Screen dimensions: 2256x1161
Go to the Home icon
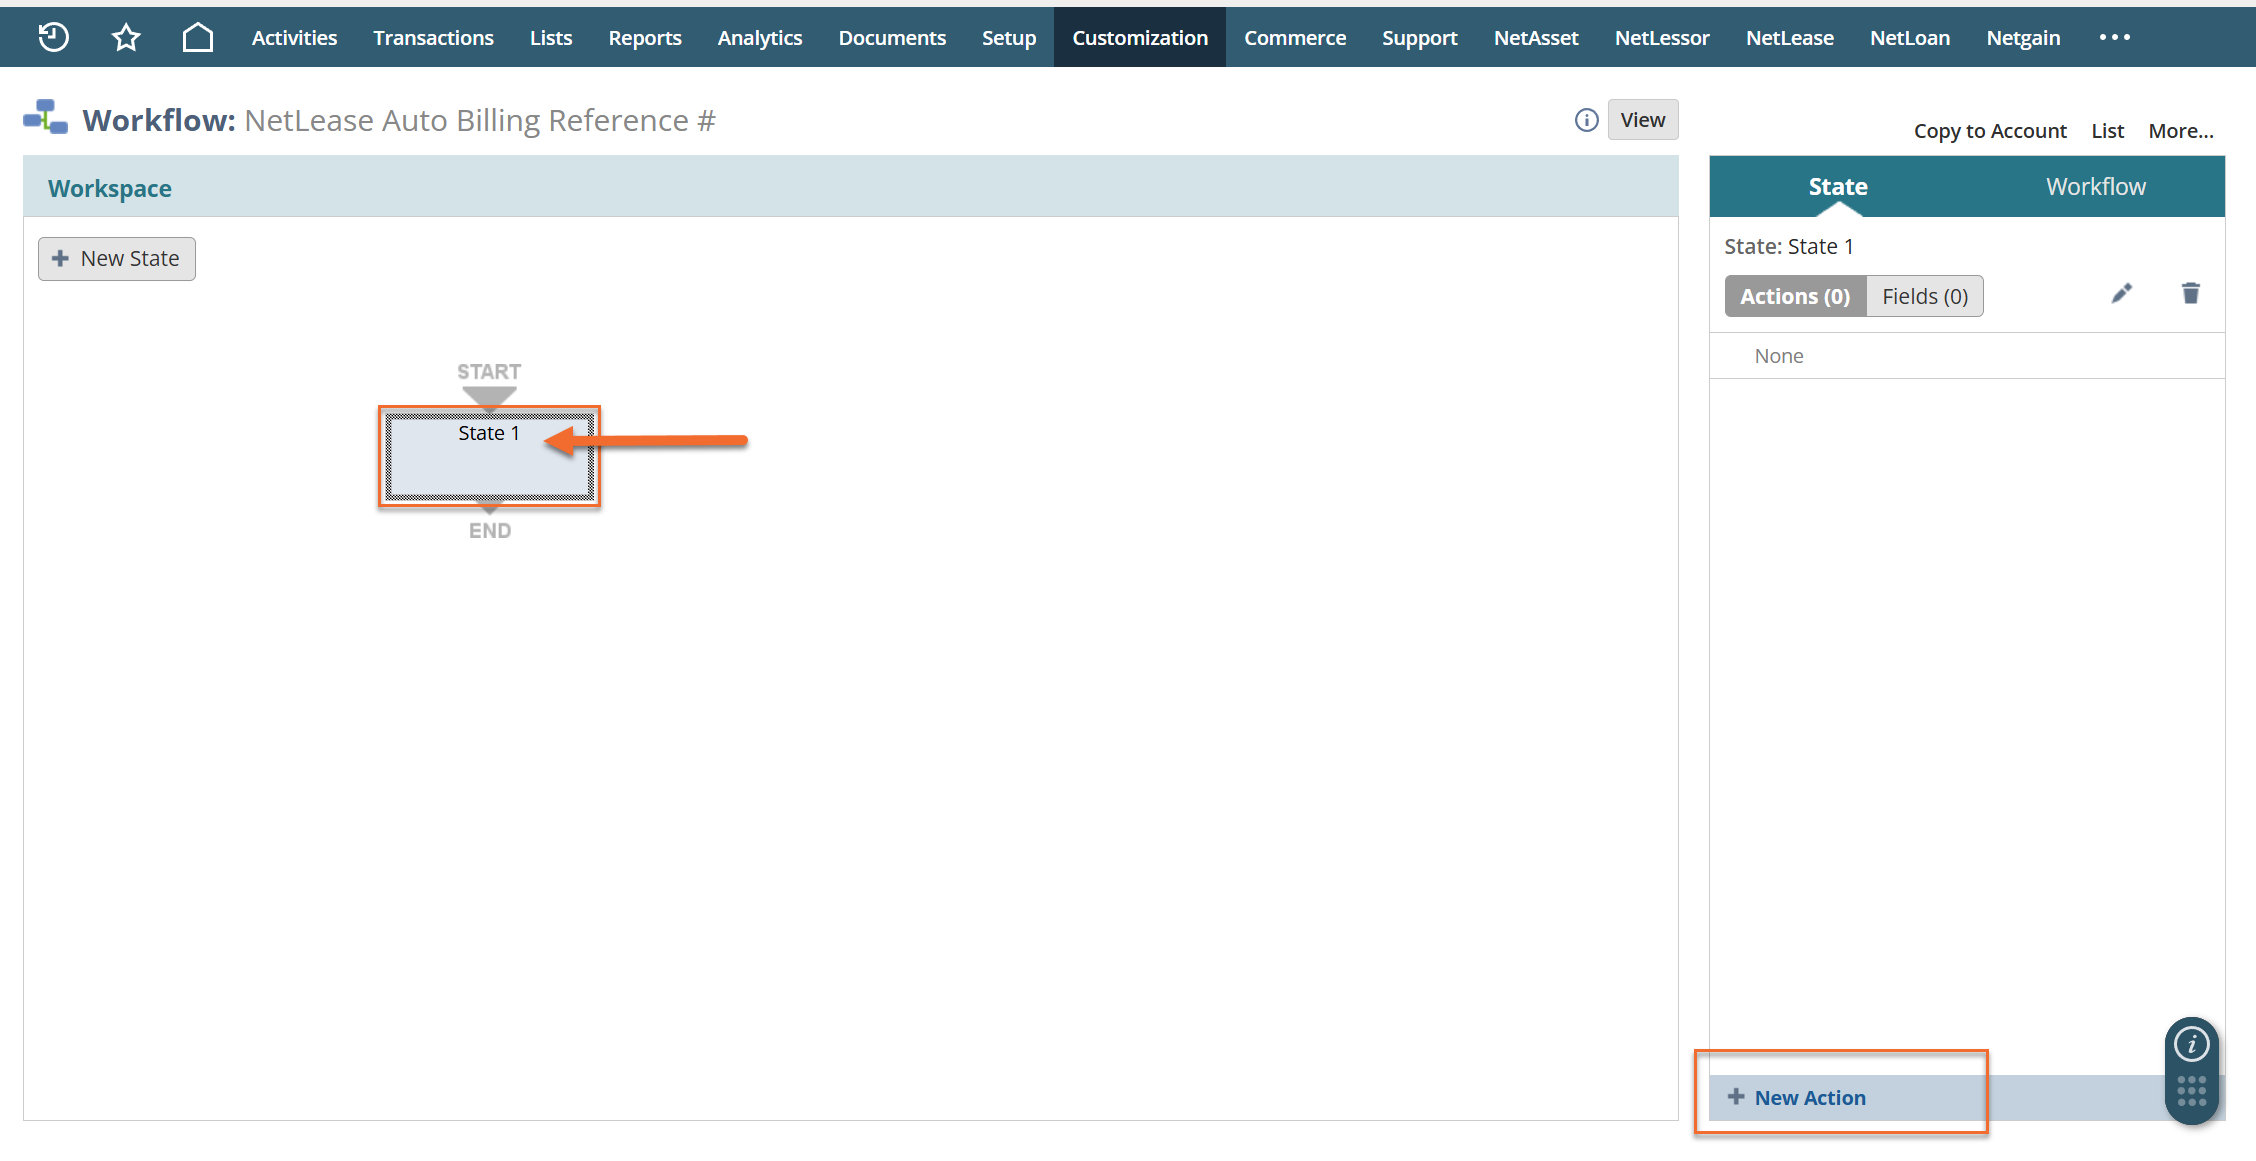[198, 37]
